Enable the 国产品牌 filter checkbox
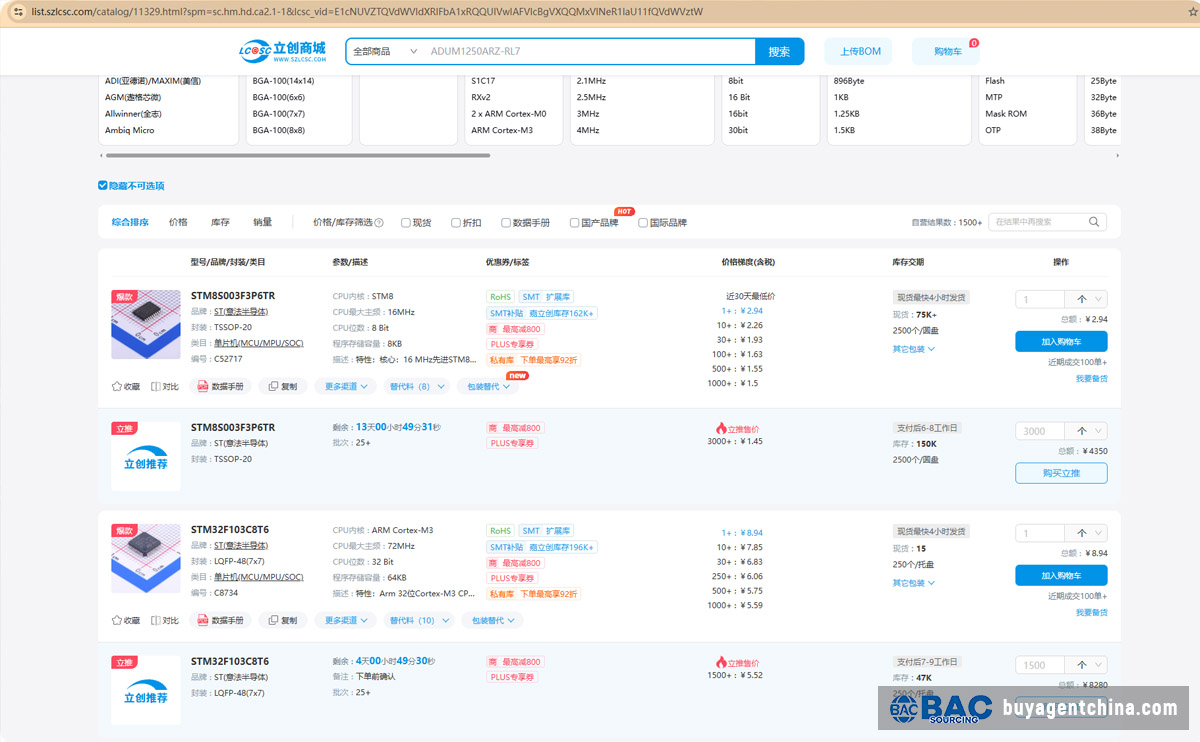Image resolution: width=1200 pixels, height=742 pixels. pos(575,223)
